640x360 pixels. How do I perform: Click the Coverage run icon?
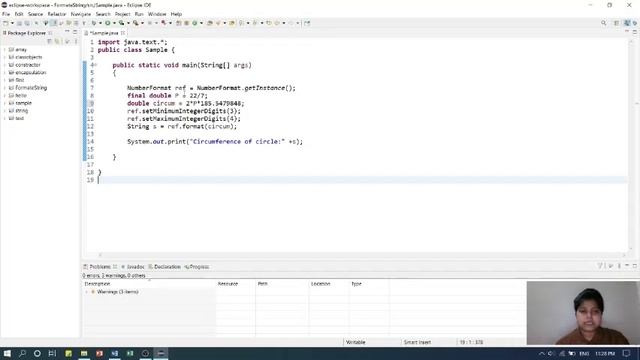point(122,23)
